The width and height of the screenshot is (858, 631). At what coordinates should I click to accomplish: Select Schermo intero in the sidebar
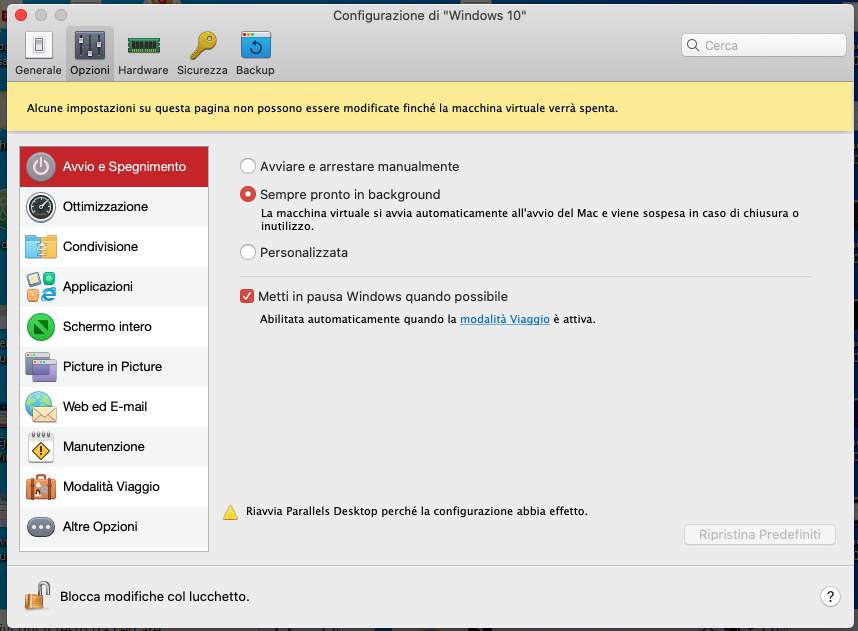pos(114,327)
